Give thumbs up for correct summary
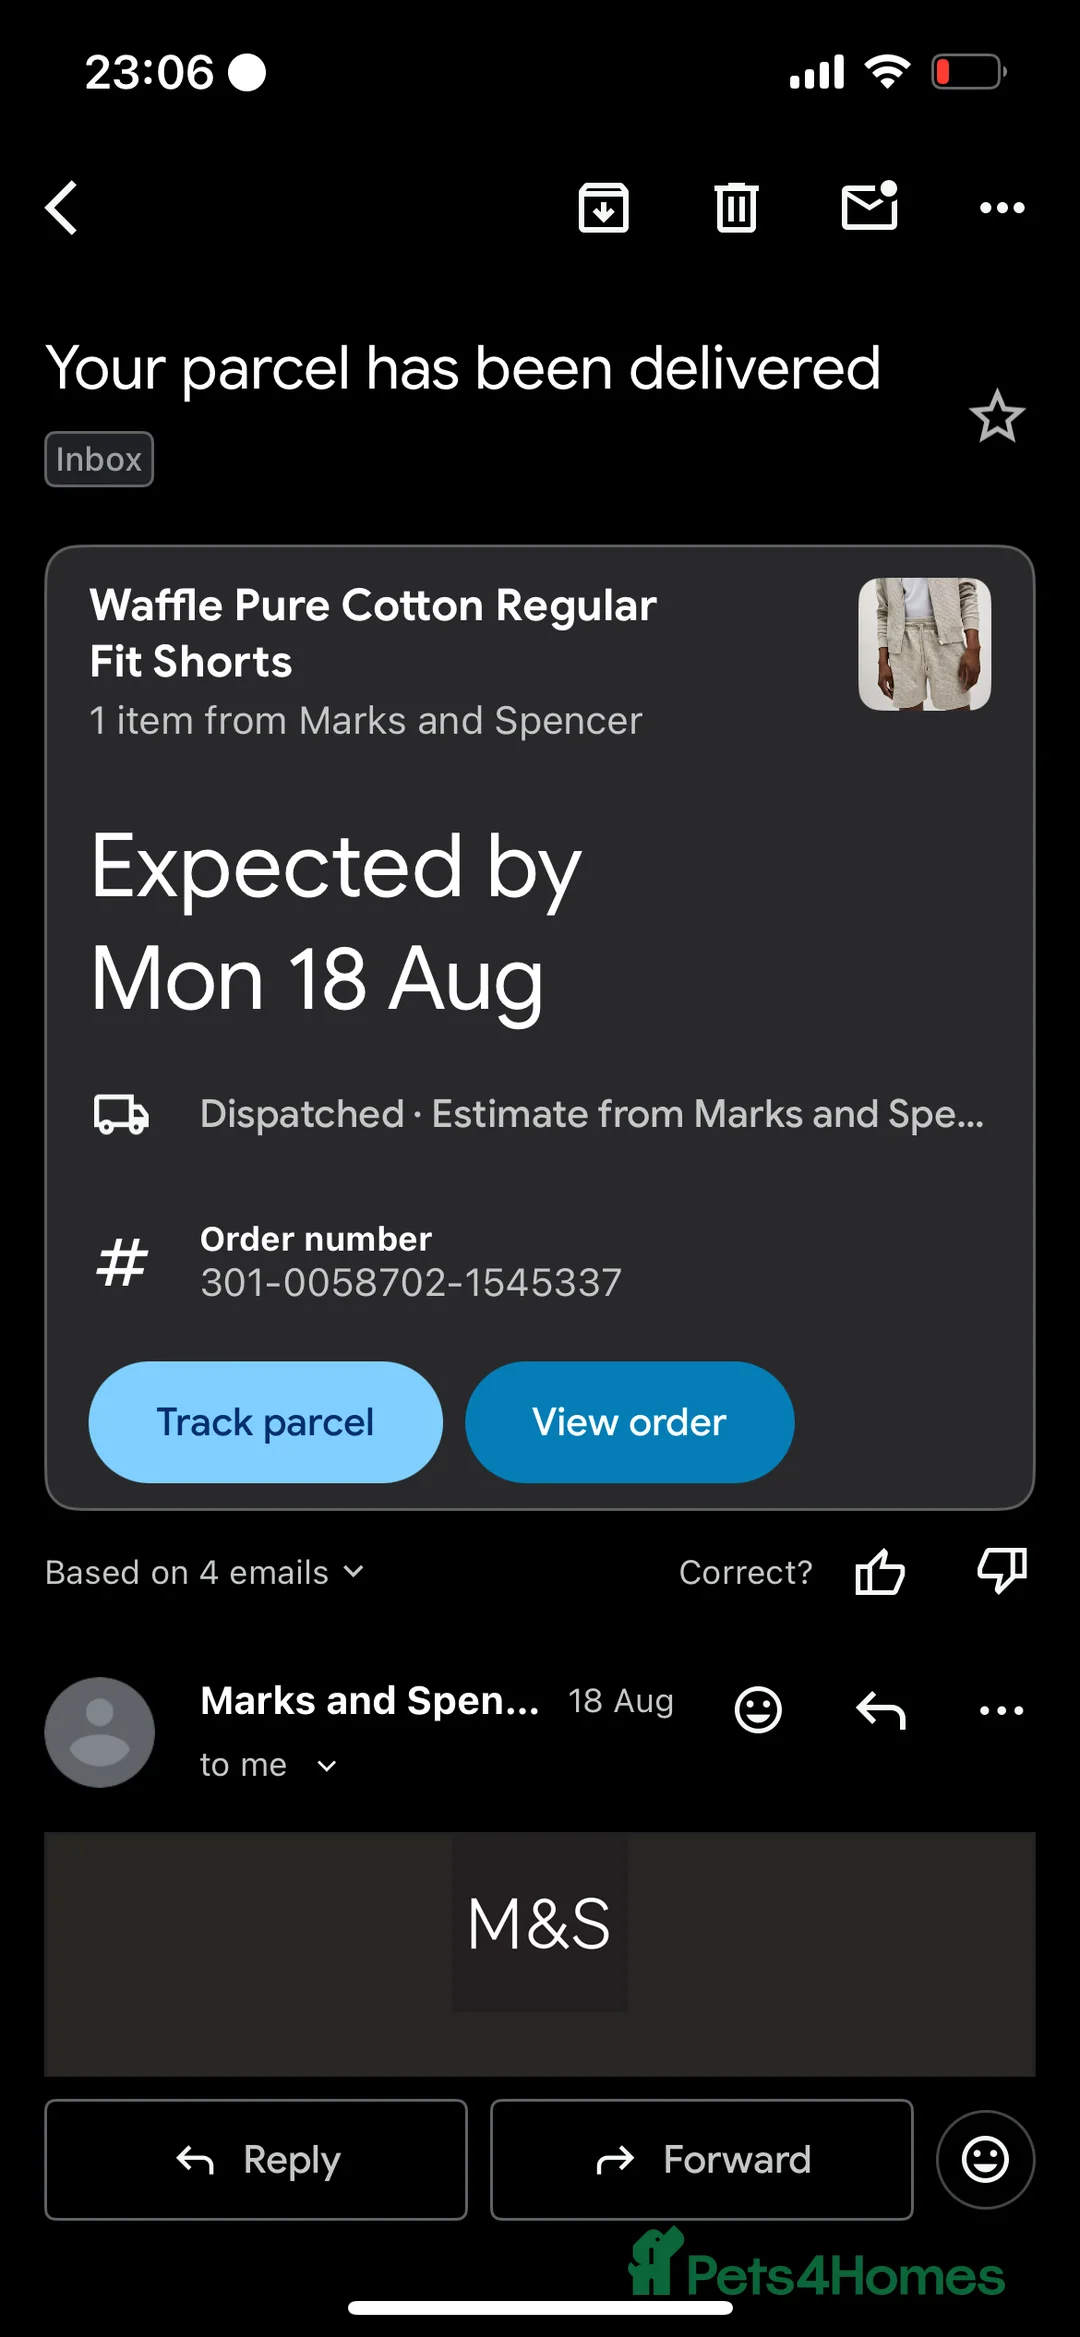This screenshot has height=2337, width=1080. pyautogui.click(x=880, y=1572)
